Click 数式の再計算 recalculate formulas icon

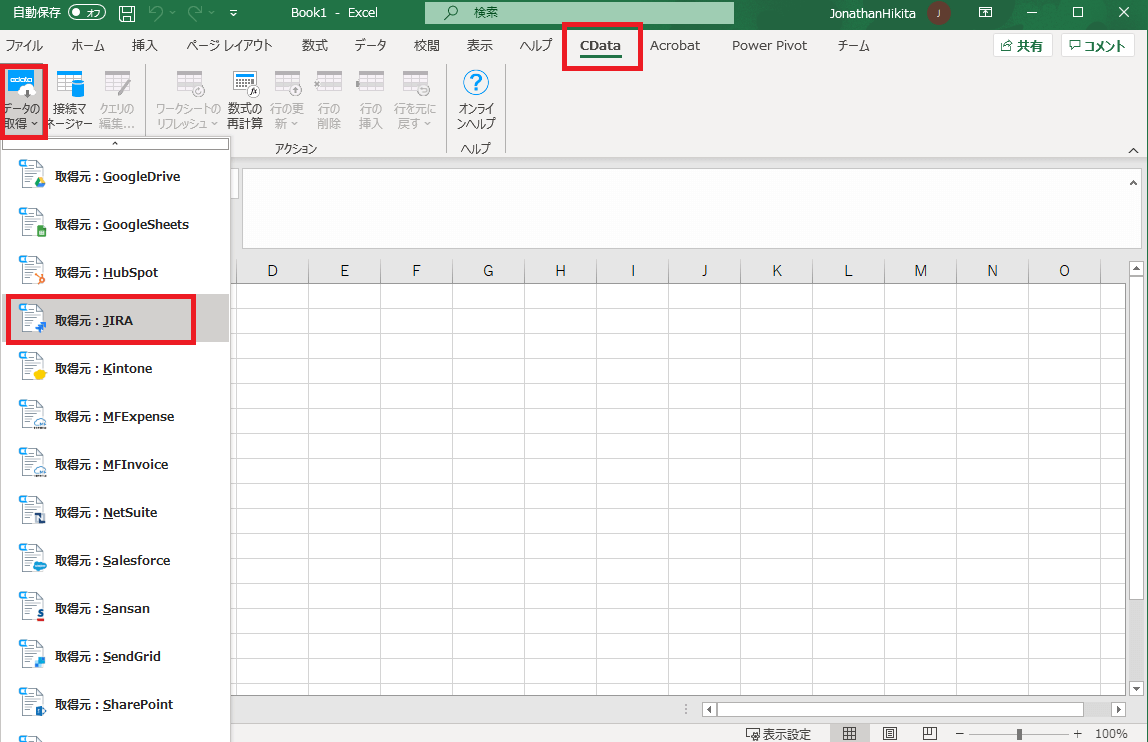(x=245, y=101)
